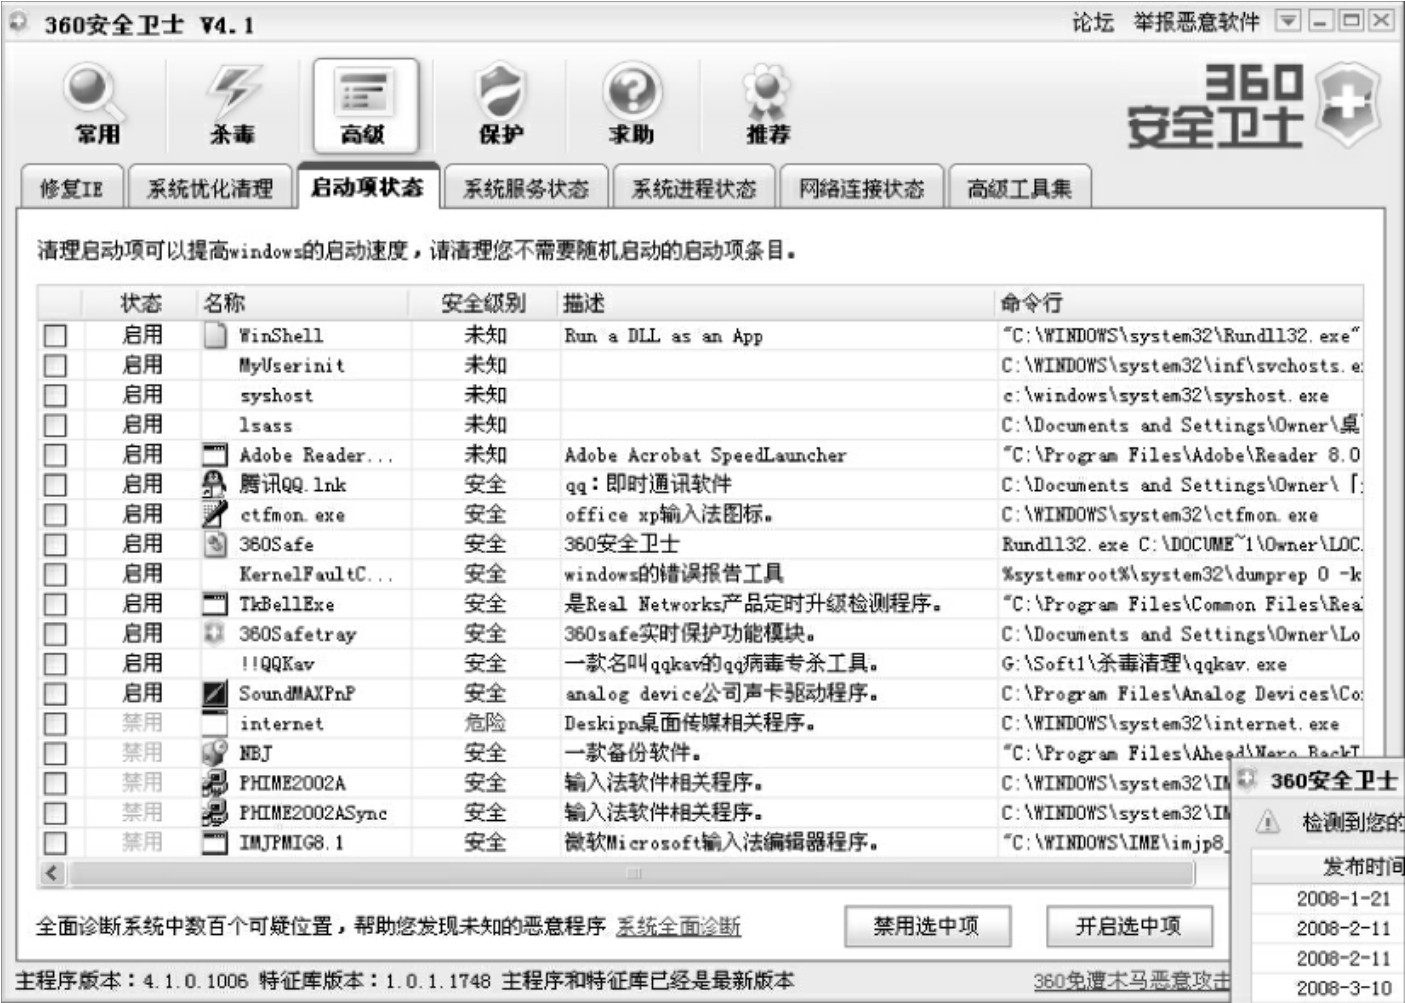The height and width of the screenshot is (1003, 1405).
Task: Click the icon next to 360Safe
Action: 215,544
